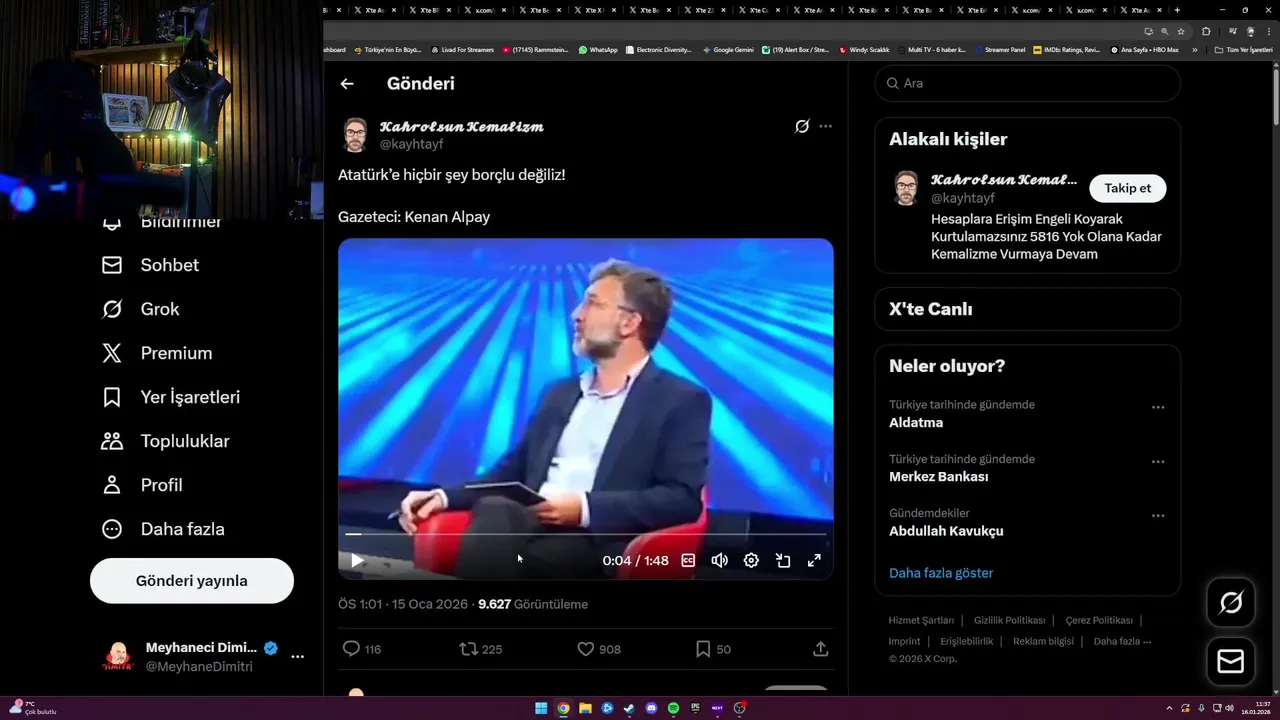Go to Profil page
The height and width of the screenshot is (720, 1280).
[142, 485]
